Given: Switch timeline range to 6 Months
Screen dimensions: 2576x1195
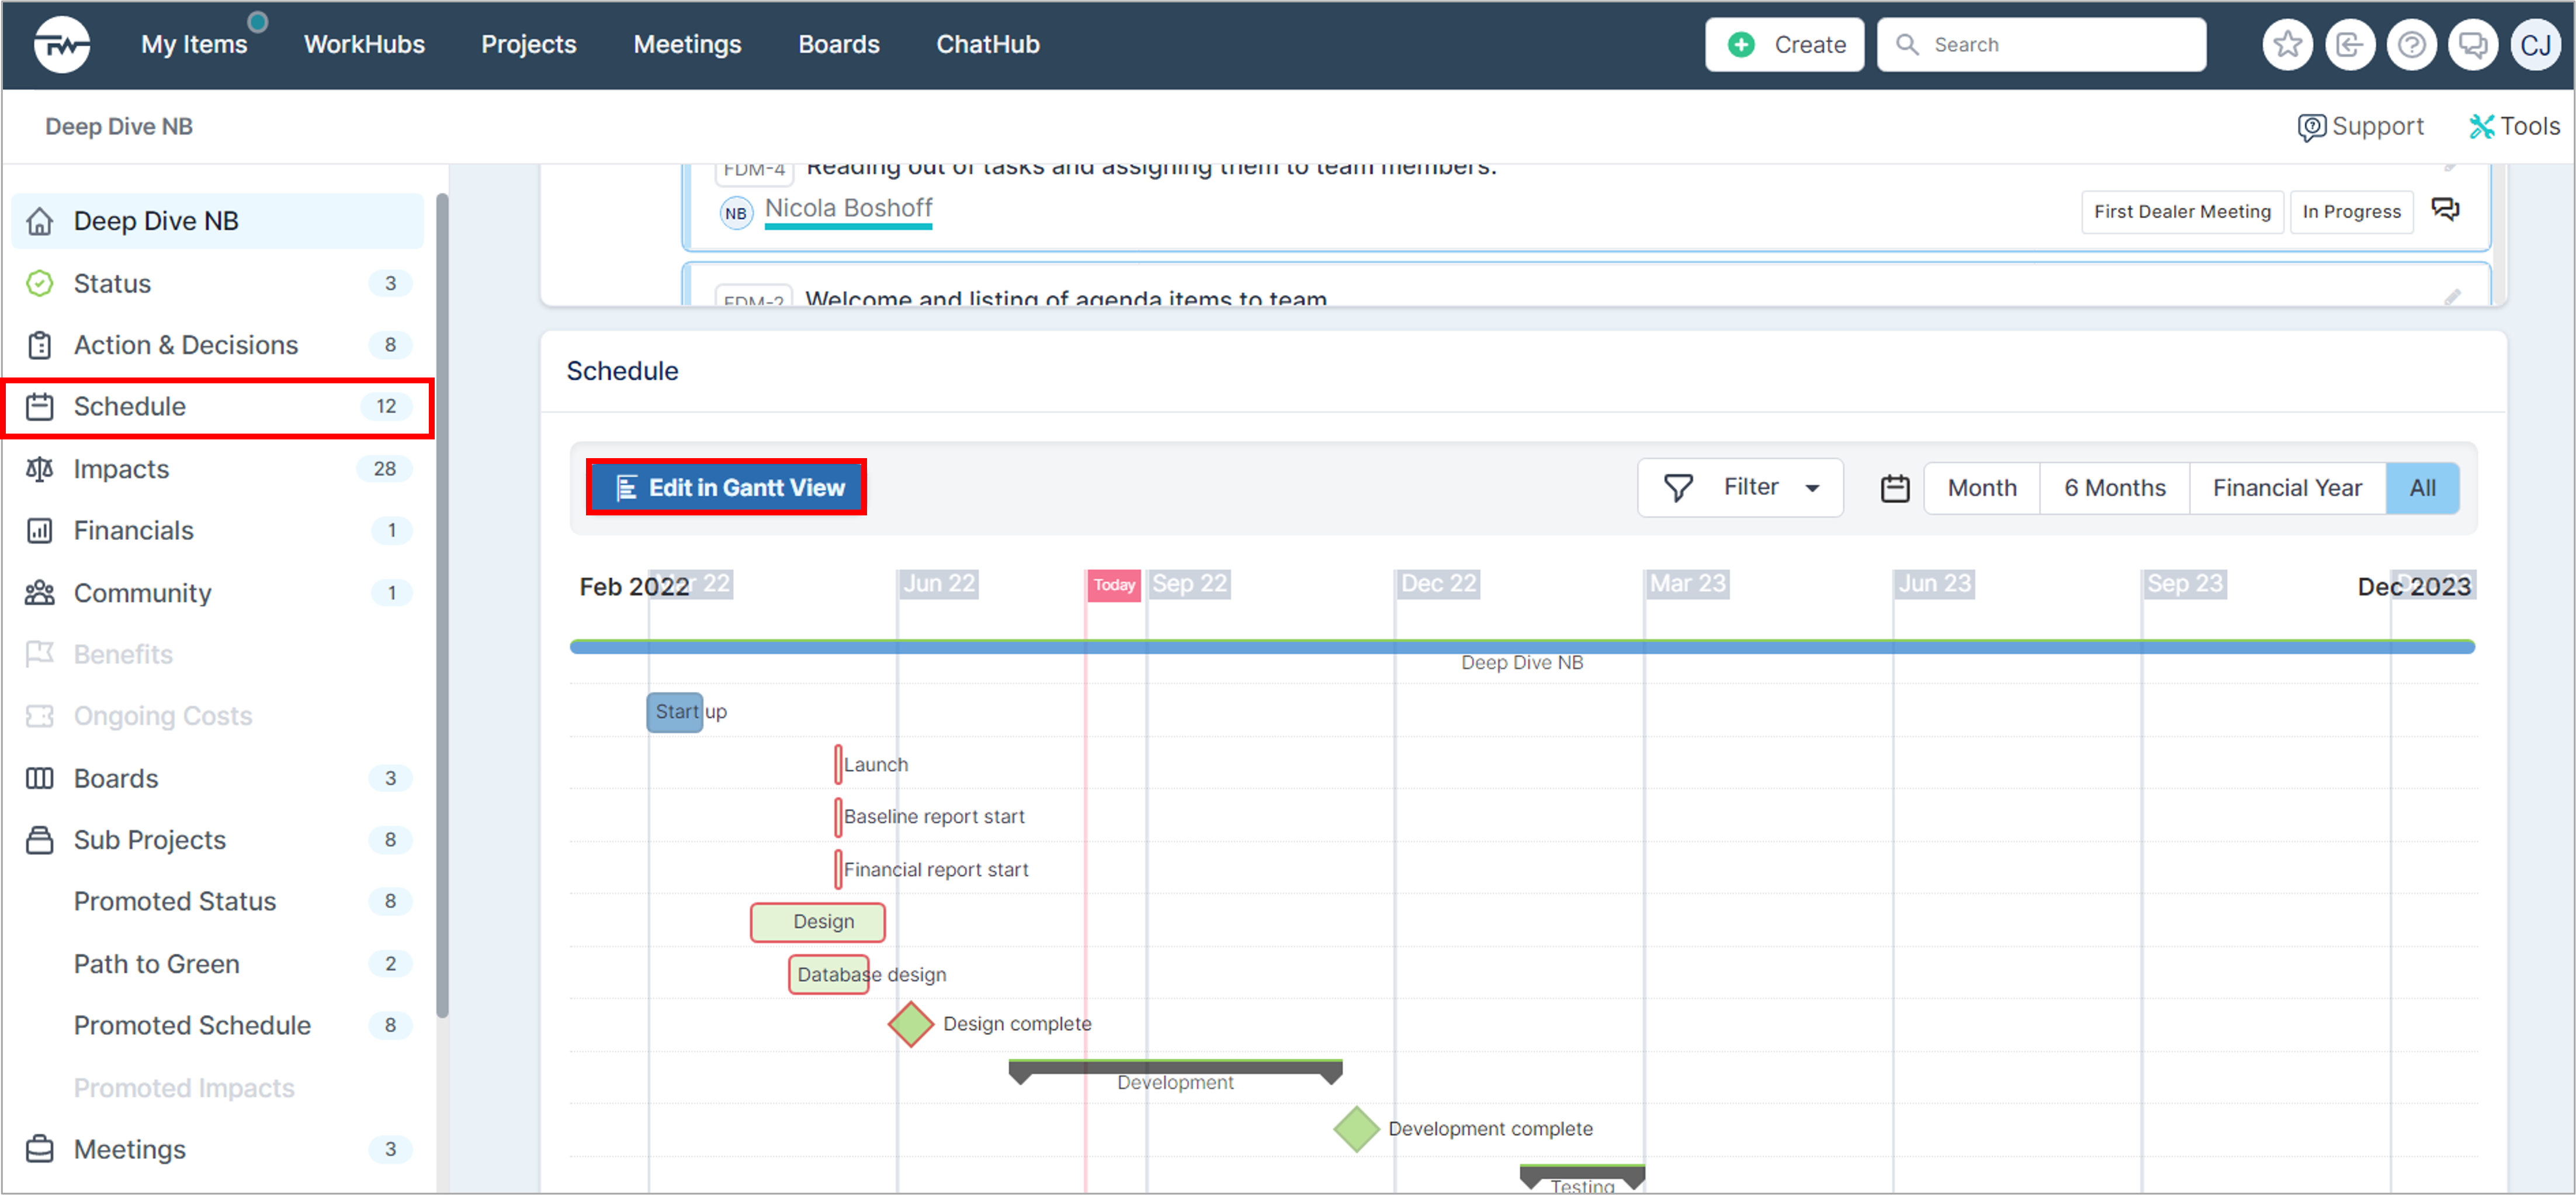Looking at the screenshot, I should [x=2115, y=488].
